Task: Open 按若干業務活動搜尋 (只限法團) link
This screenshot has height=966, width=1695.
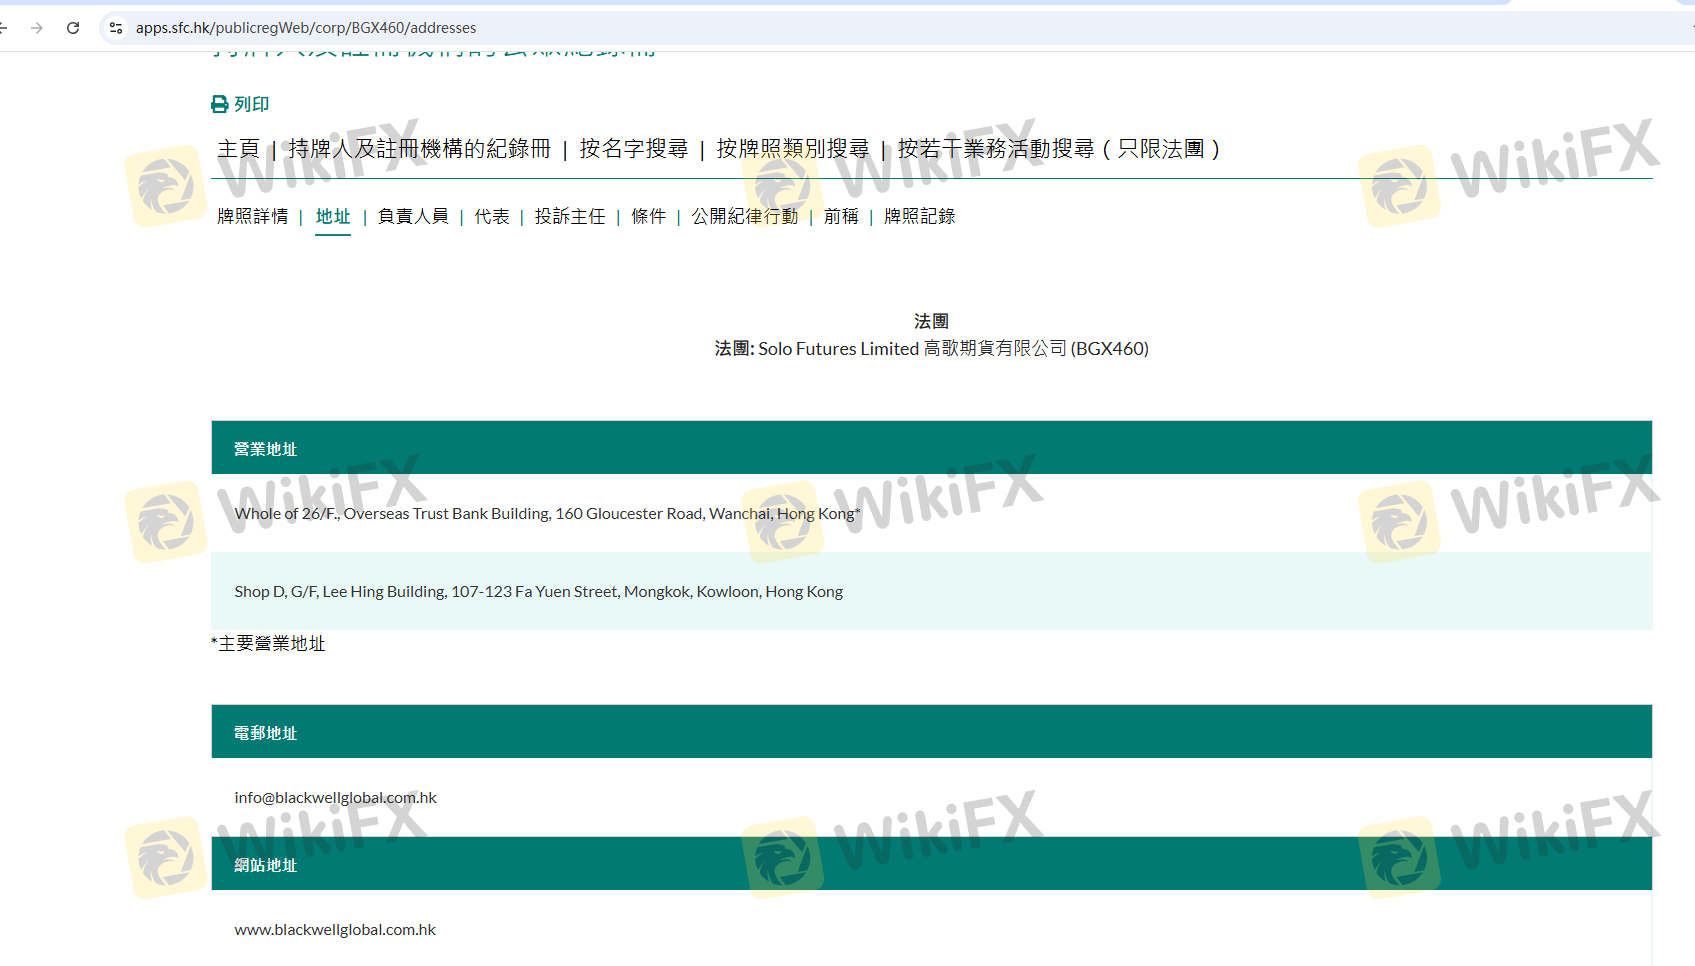Action: click(1058, 149)
